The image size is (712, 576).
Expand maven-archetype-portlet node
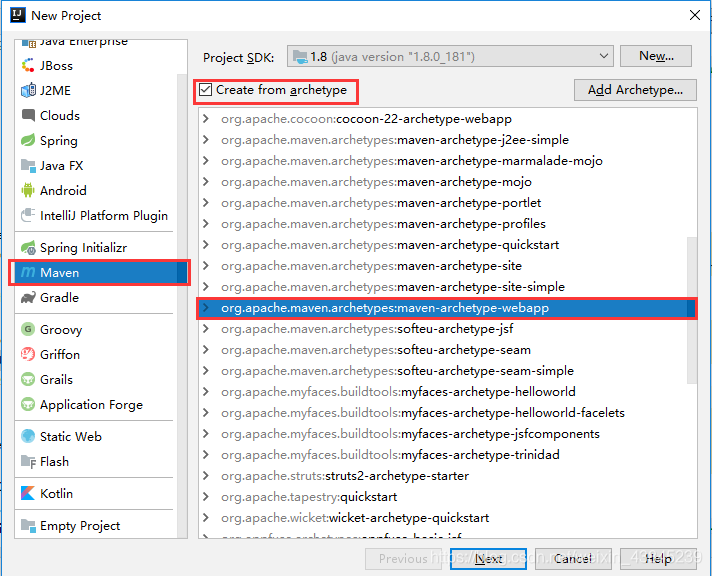[x=206, y=203]
